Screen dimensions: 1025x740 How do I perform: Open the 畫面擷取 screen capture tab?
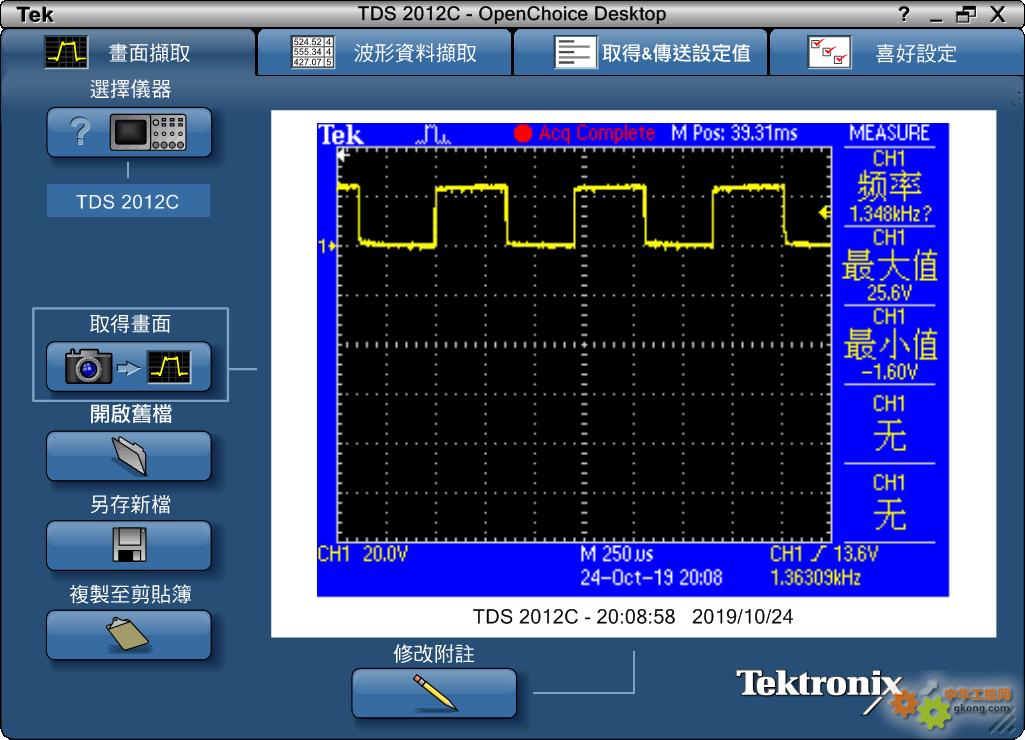(x=127, y=52)
